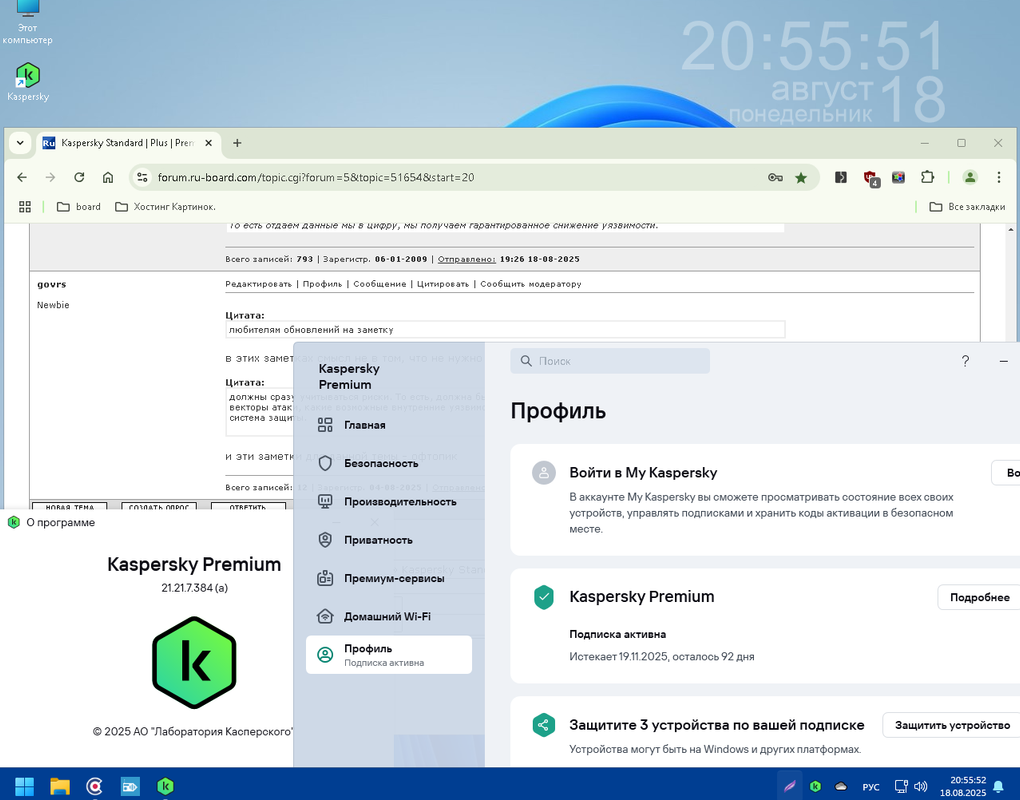Open the Все закладки folder

(x=967, y=207)
